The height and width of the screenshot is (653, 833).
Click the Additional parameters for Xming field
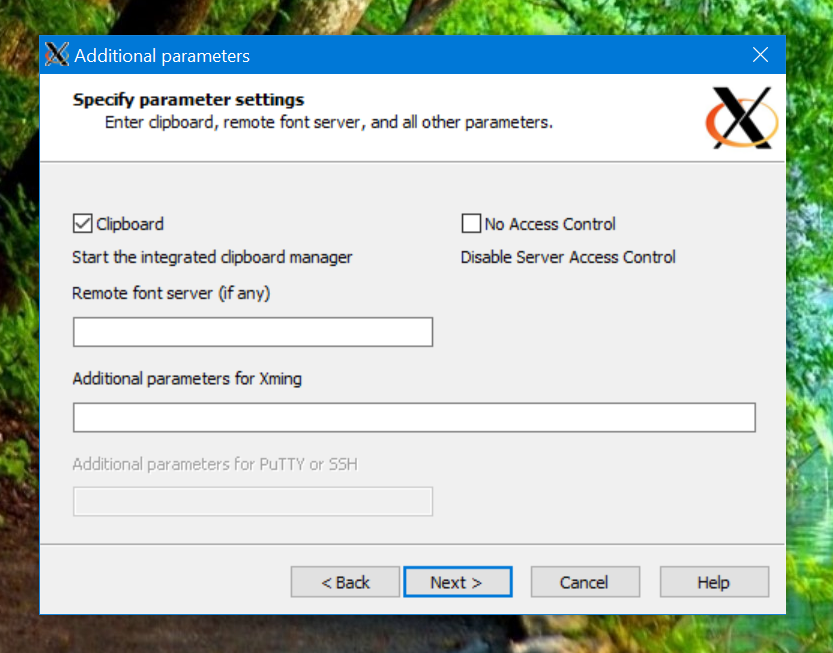click(x=414, y=417)
